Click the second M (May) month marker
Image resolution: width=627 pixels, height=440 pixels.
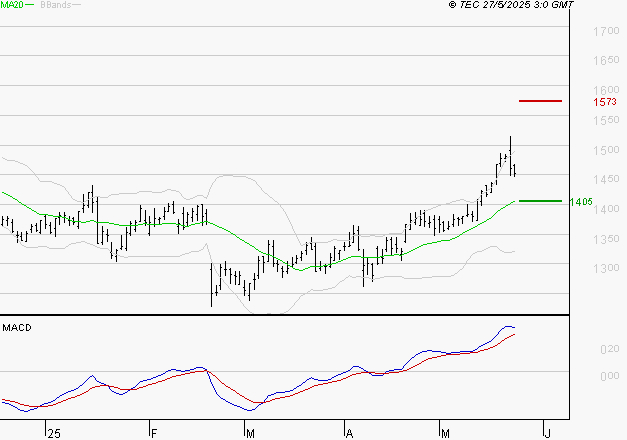(445, 433)
